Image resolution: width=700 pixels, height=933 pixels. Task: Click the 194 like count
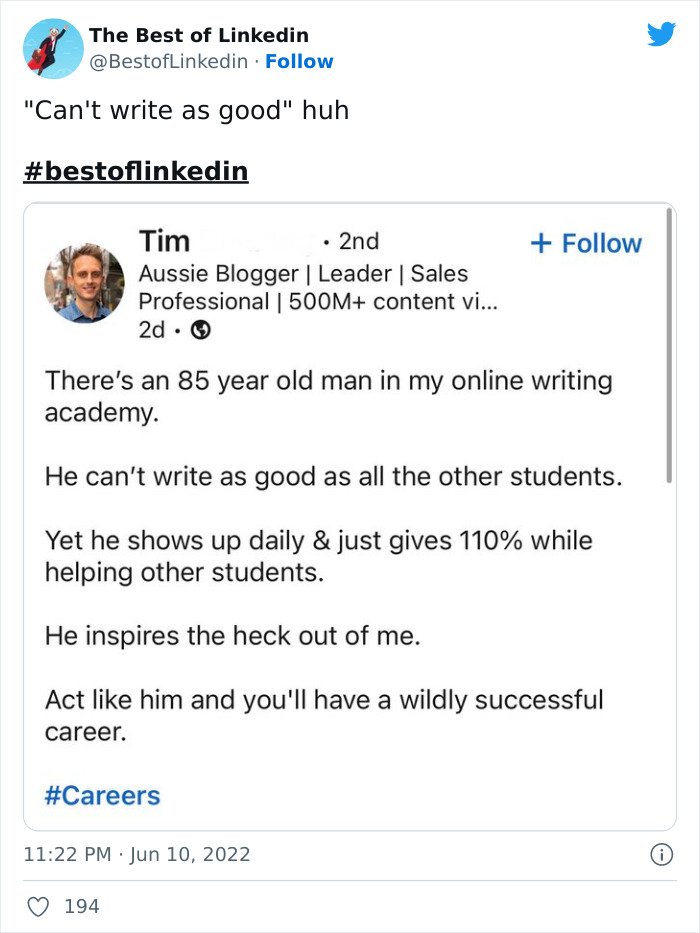pyautogui.click(x=83, y=904)
